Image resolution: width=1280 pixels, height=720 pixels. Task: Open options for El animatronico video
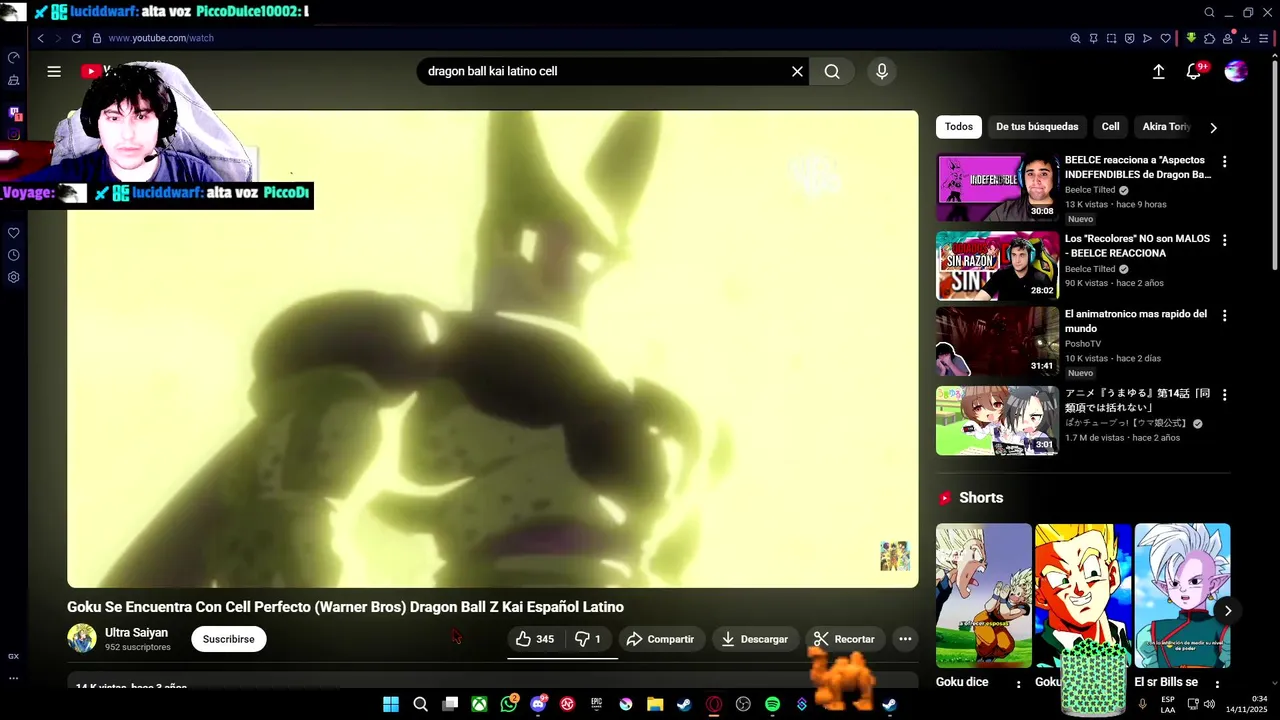pyautogui.click(x=1224, y=315)
